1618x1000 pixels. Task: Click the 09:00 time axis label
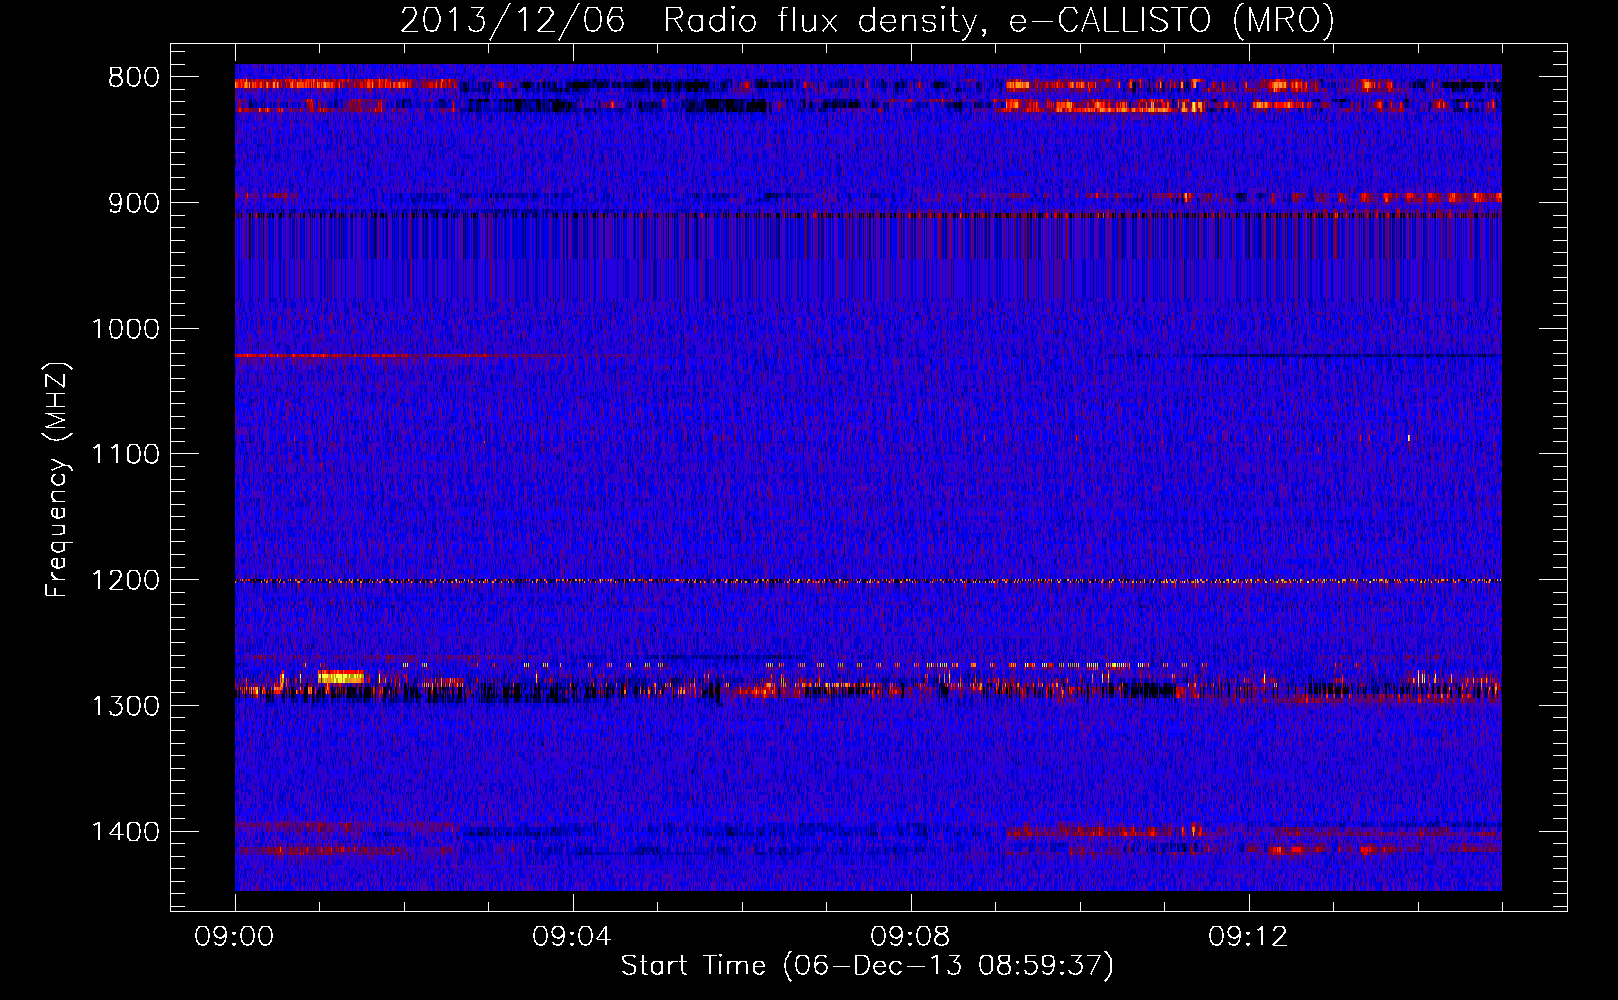click(235, 937)
